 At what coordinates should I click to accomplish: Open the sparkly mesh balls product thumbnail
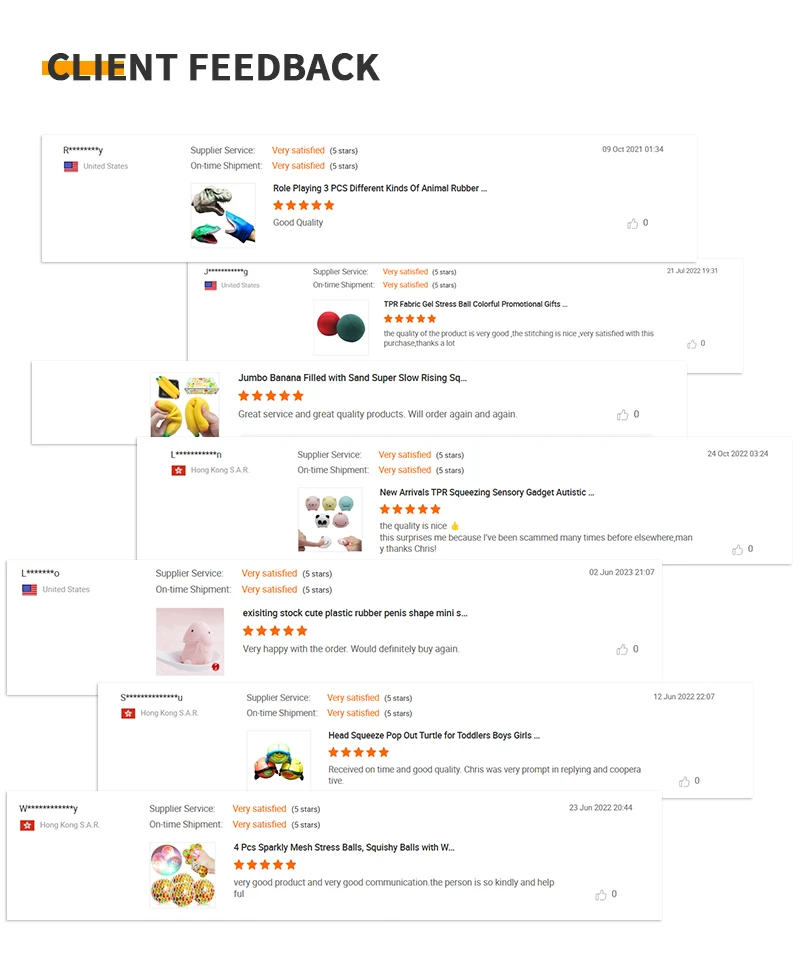point(182,876)
